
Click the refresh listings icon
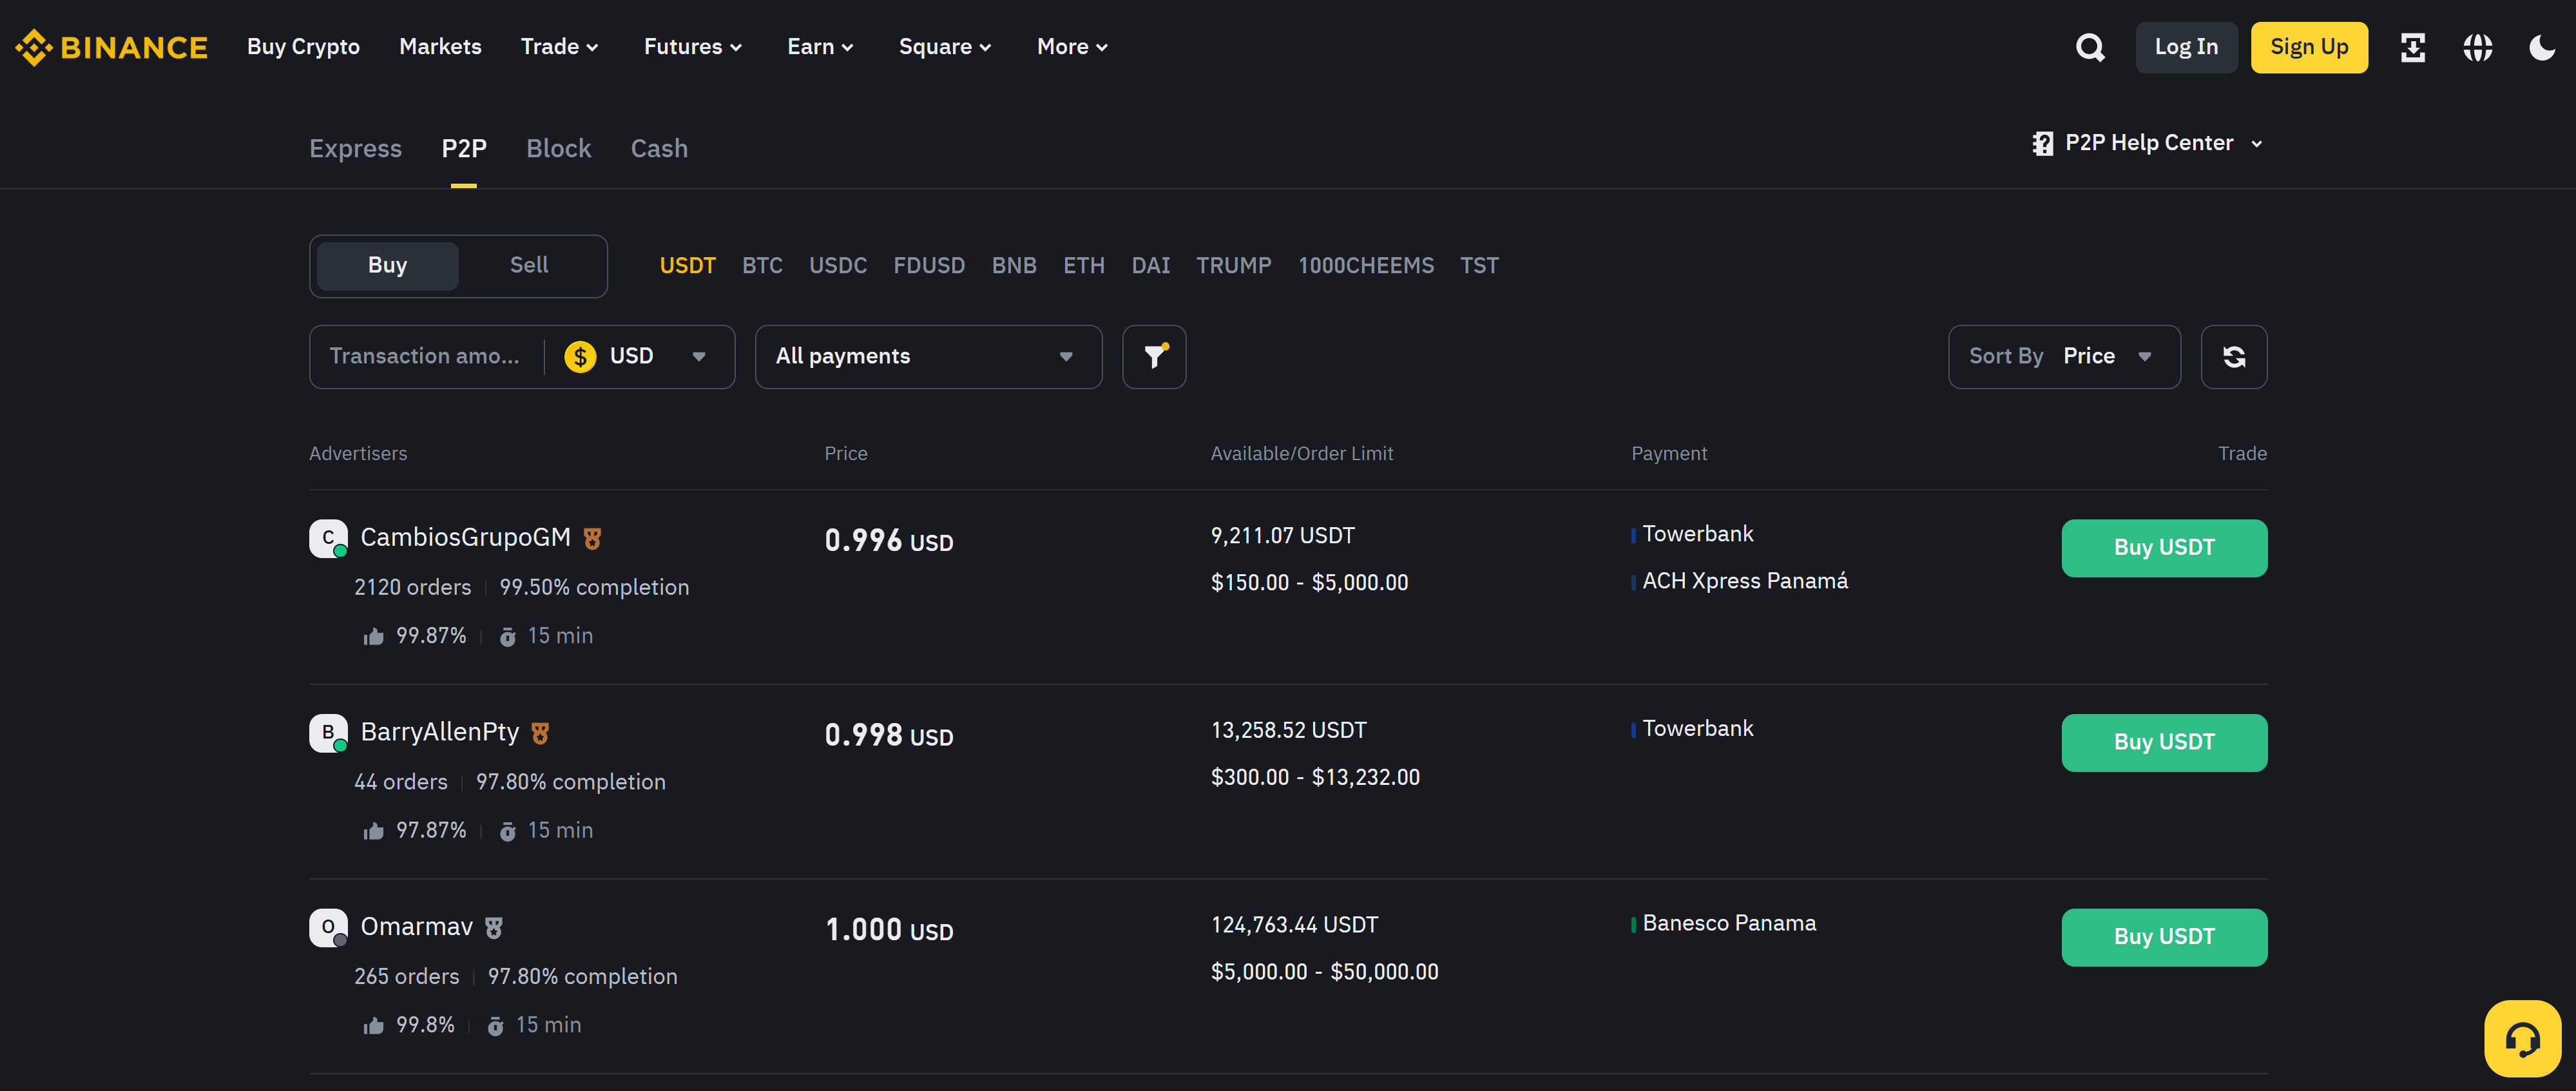(2233, 357)
